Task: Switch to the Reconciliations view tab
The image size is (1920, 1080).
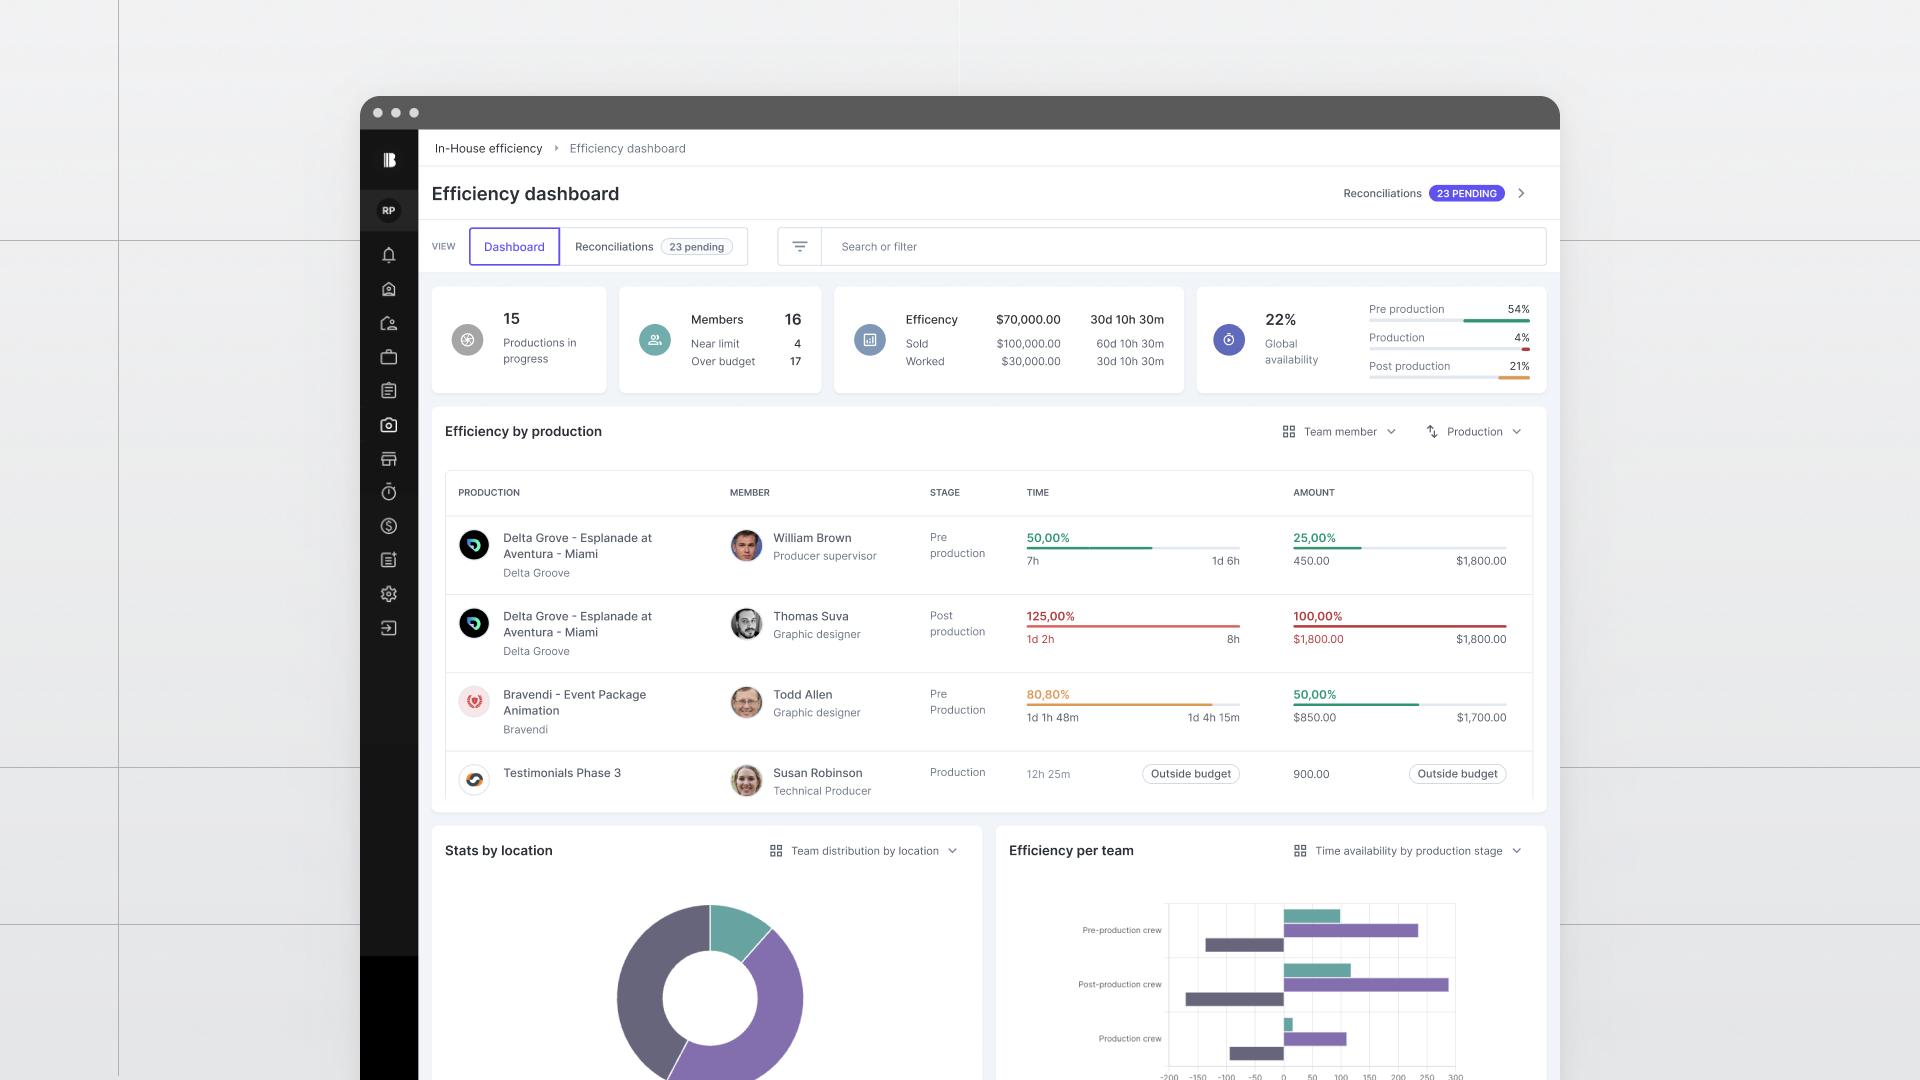Action: click(654, 247)
